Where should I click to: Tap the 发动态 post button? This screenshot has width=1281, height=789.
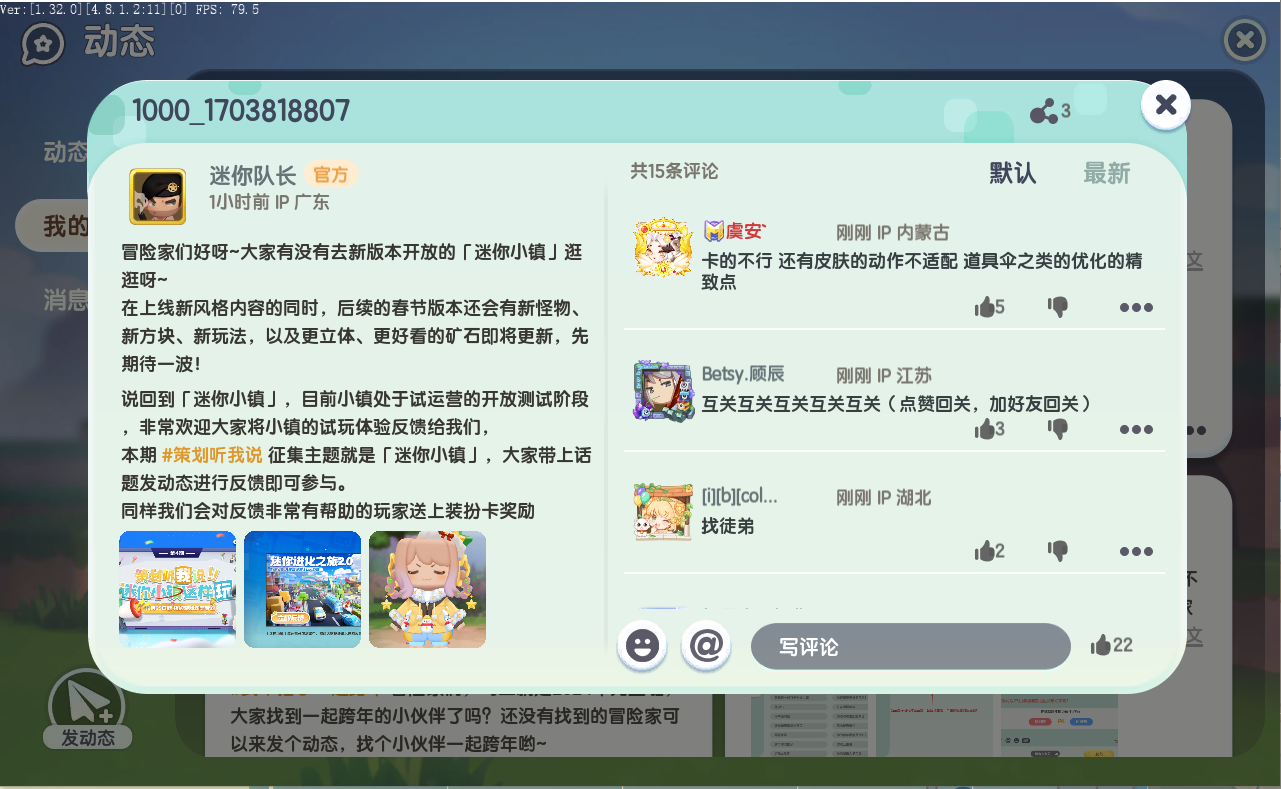(x=87, y=709)
